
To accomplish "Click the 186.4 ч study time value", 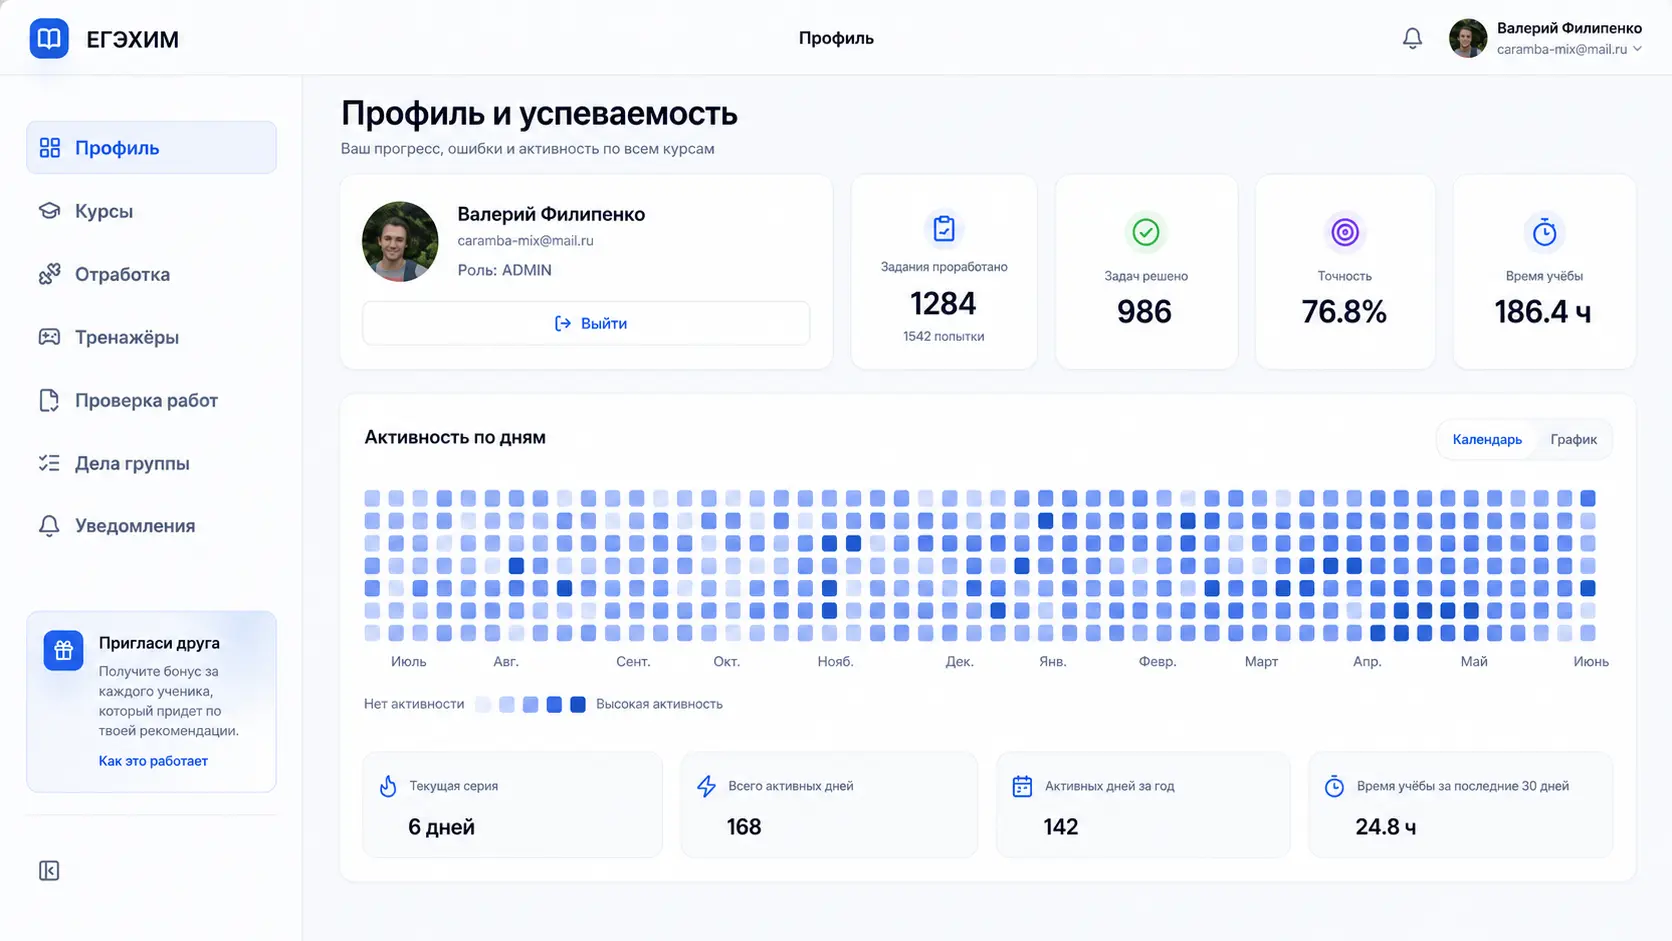I will (1543, 312).
